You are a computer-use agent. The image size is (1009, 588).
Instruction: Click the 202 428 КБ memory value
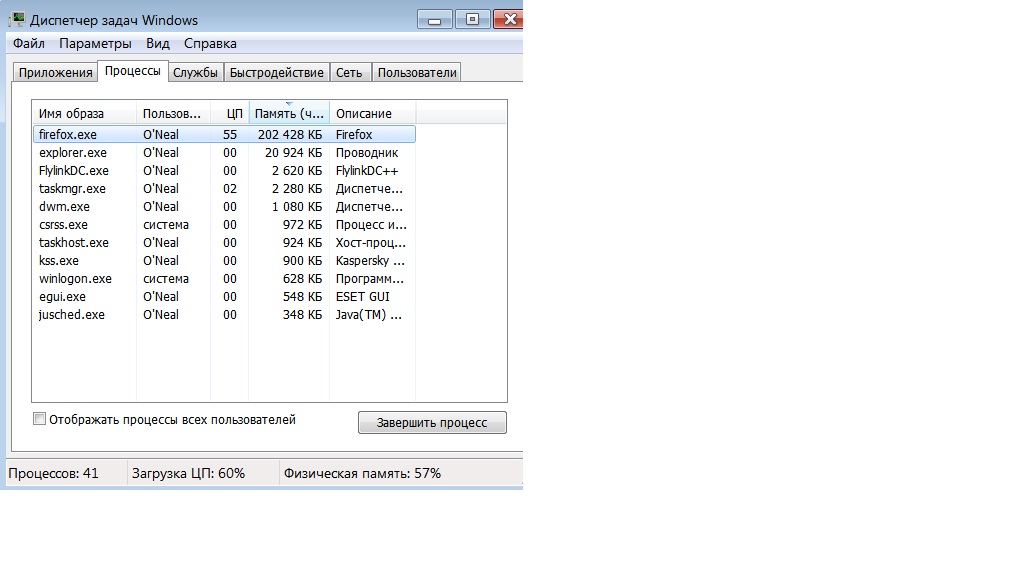tap(290, 134)
